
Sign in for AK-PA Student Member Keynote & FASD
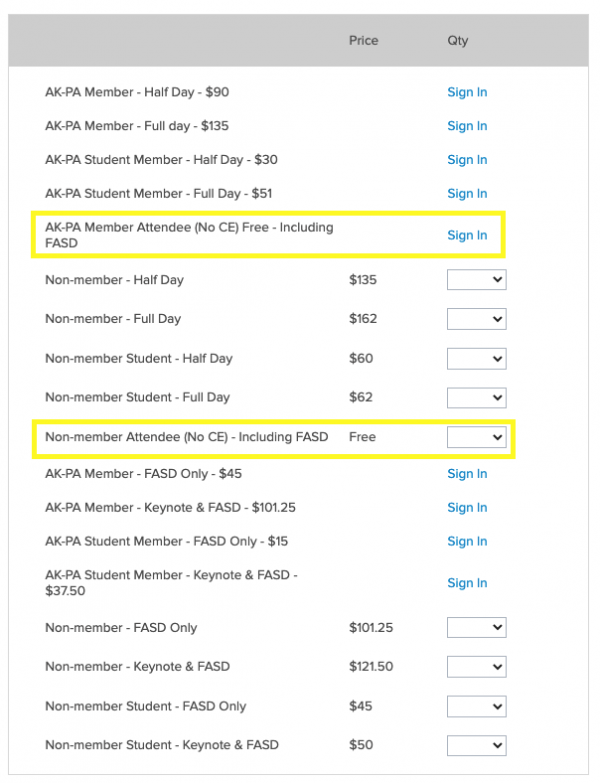467,583
